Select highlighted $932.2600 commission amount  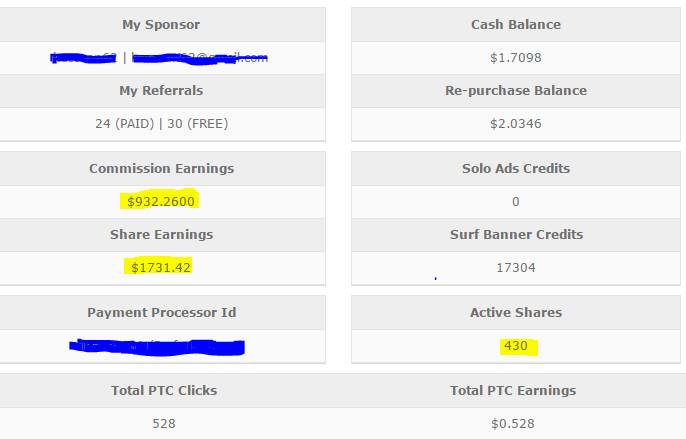click(x=161, y=201)
